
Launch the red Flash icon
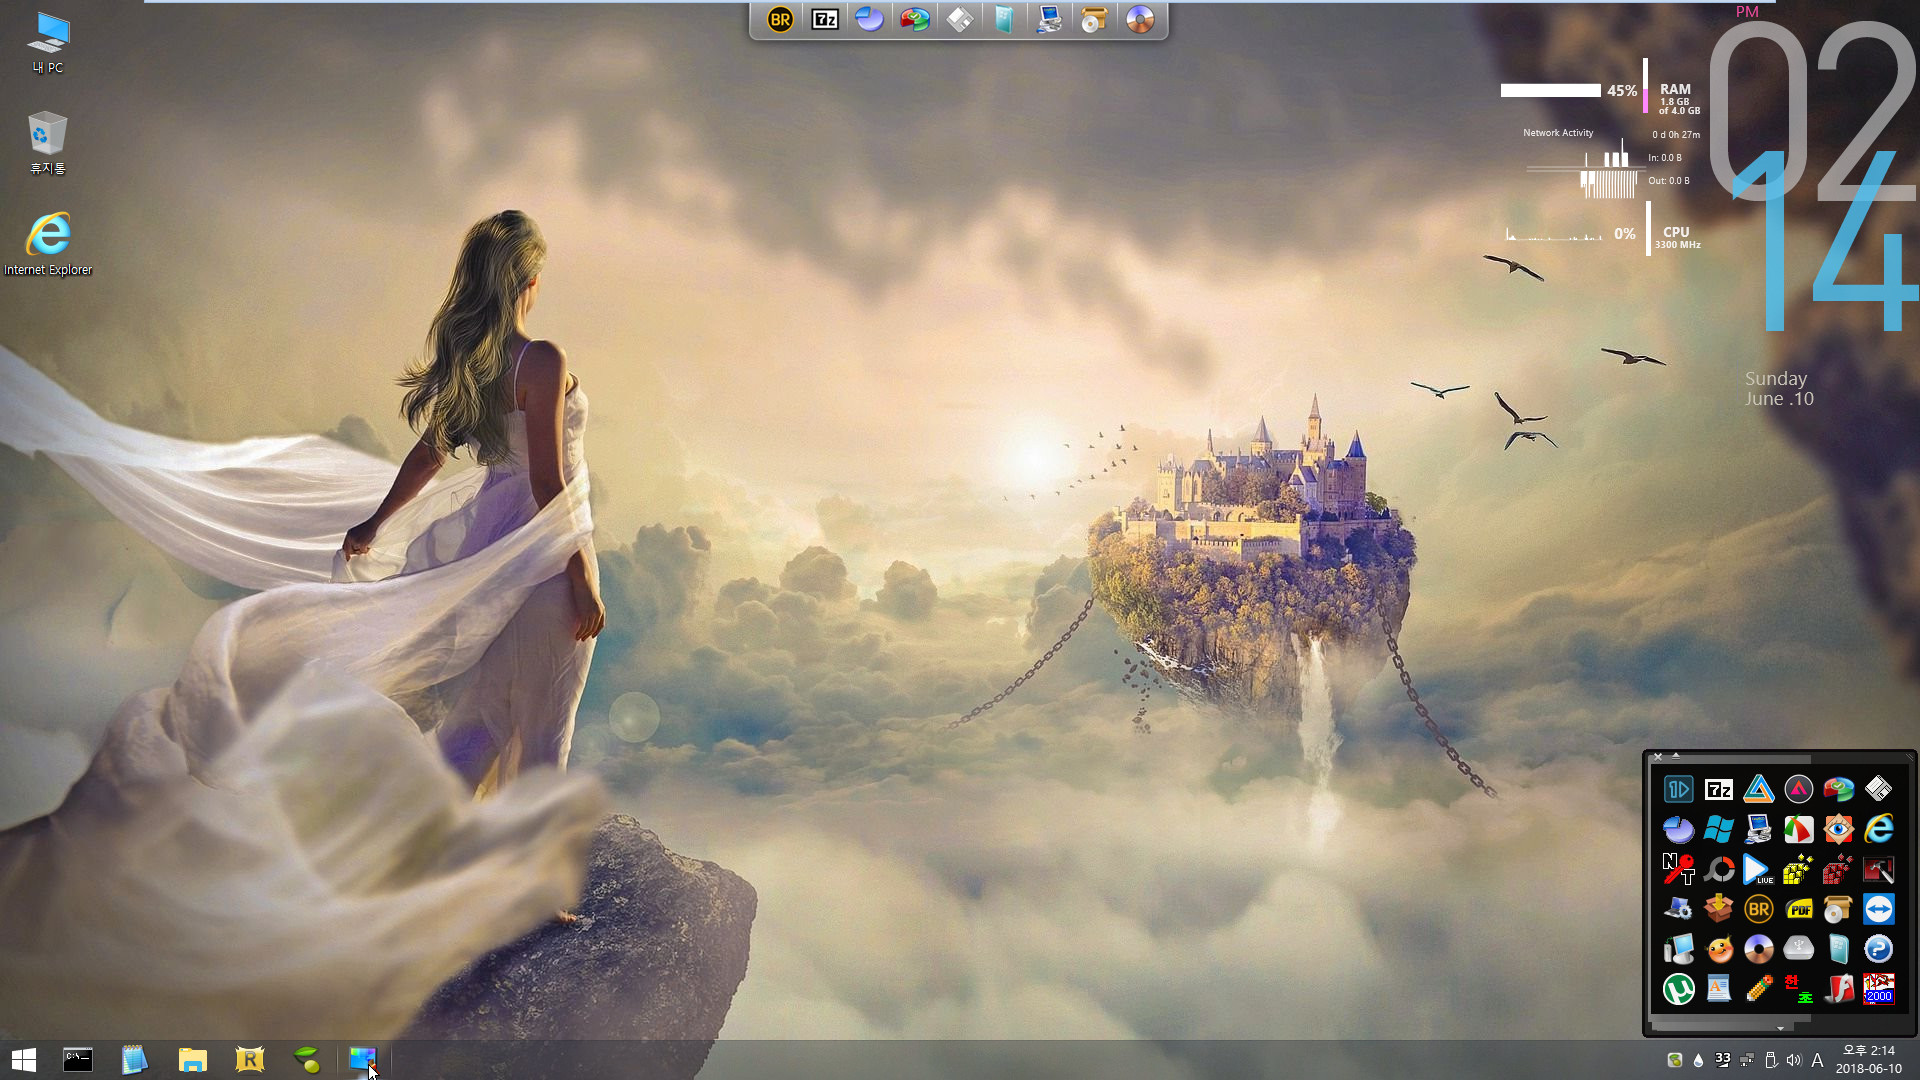click(x=1838, y=989)
